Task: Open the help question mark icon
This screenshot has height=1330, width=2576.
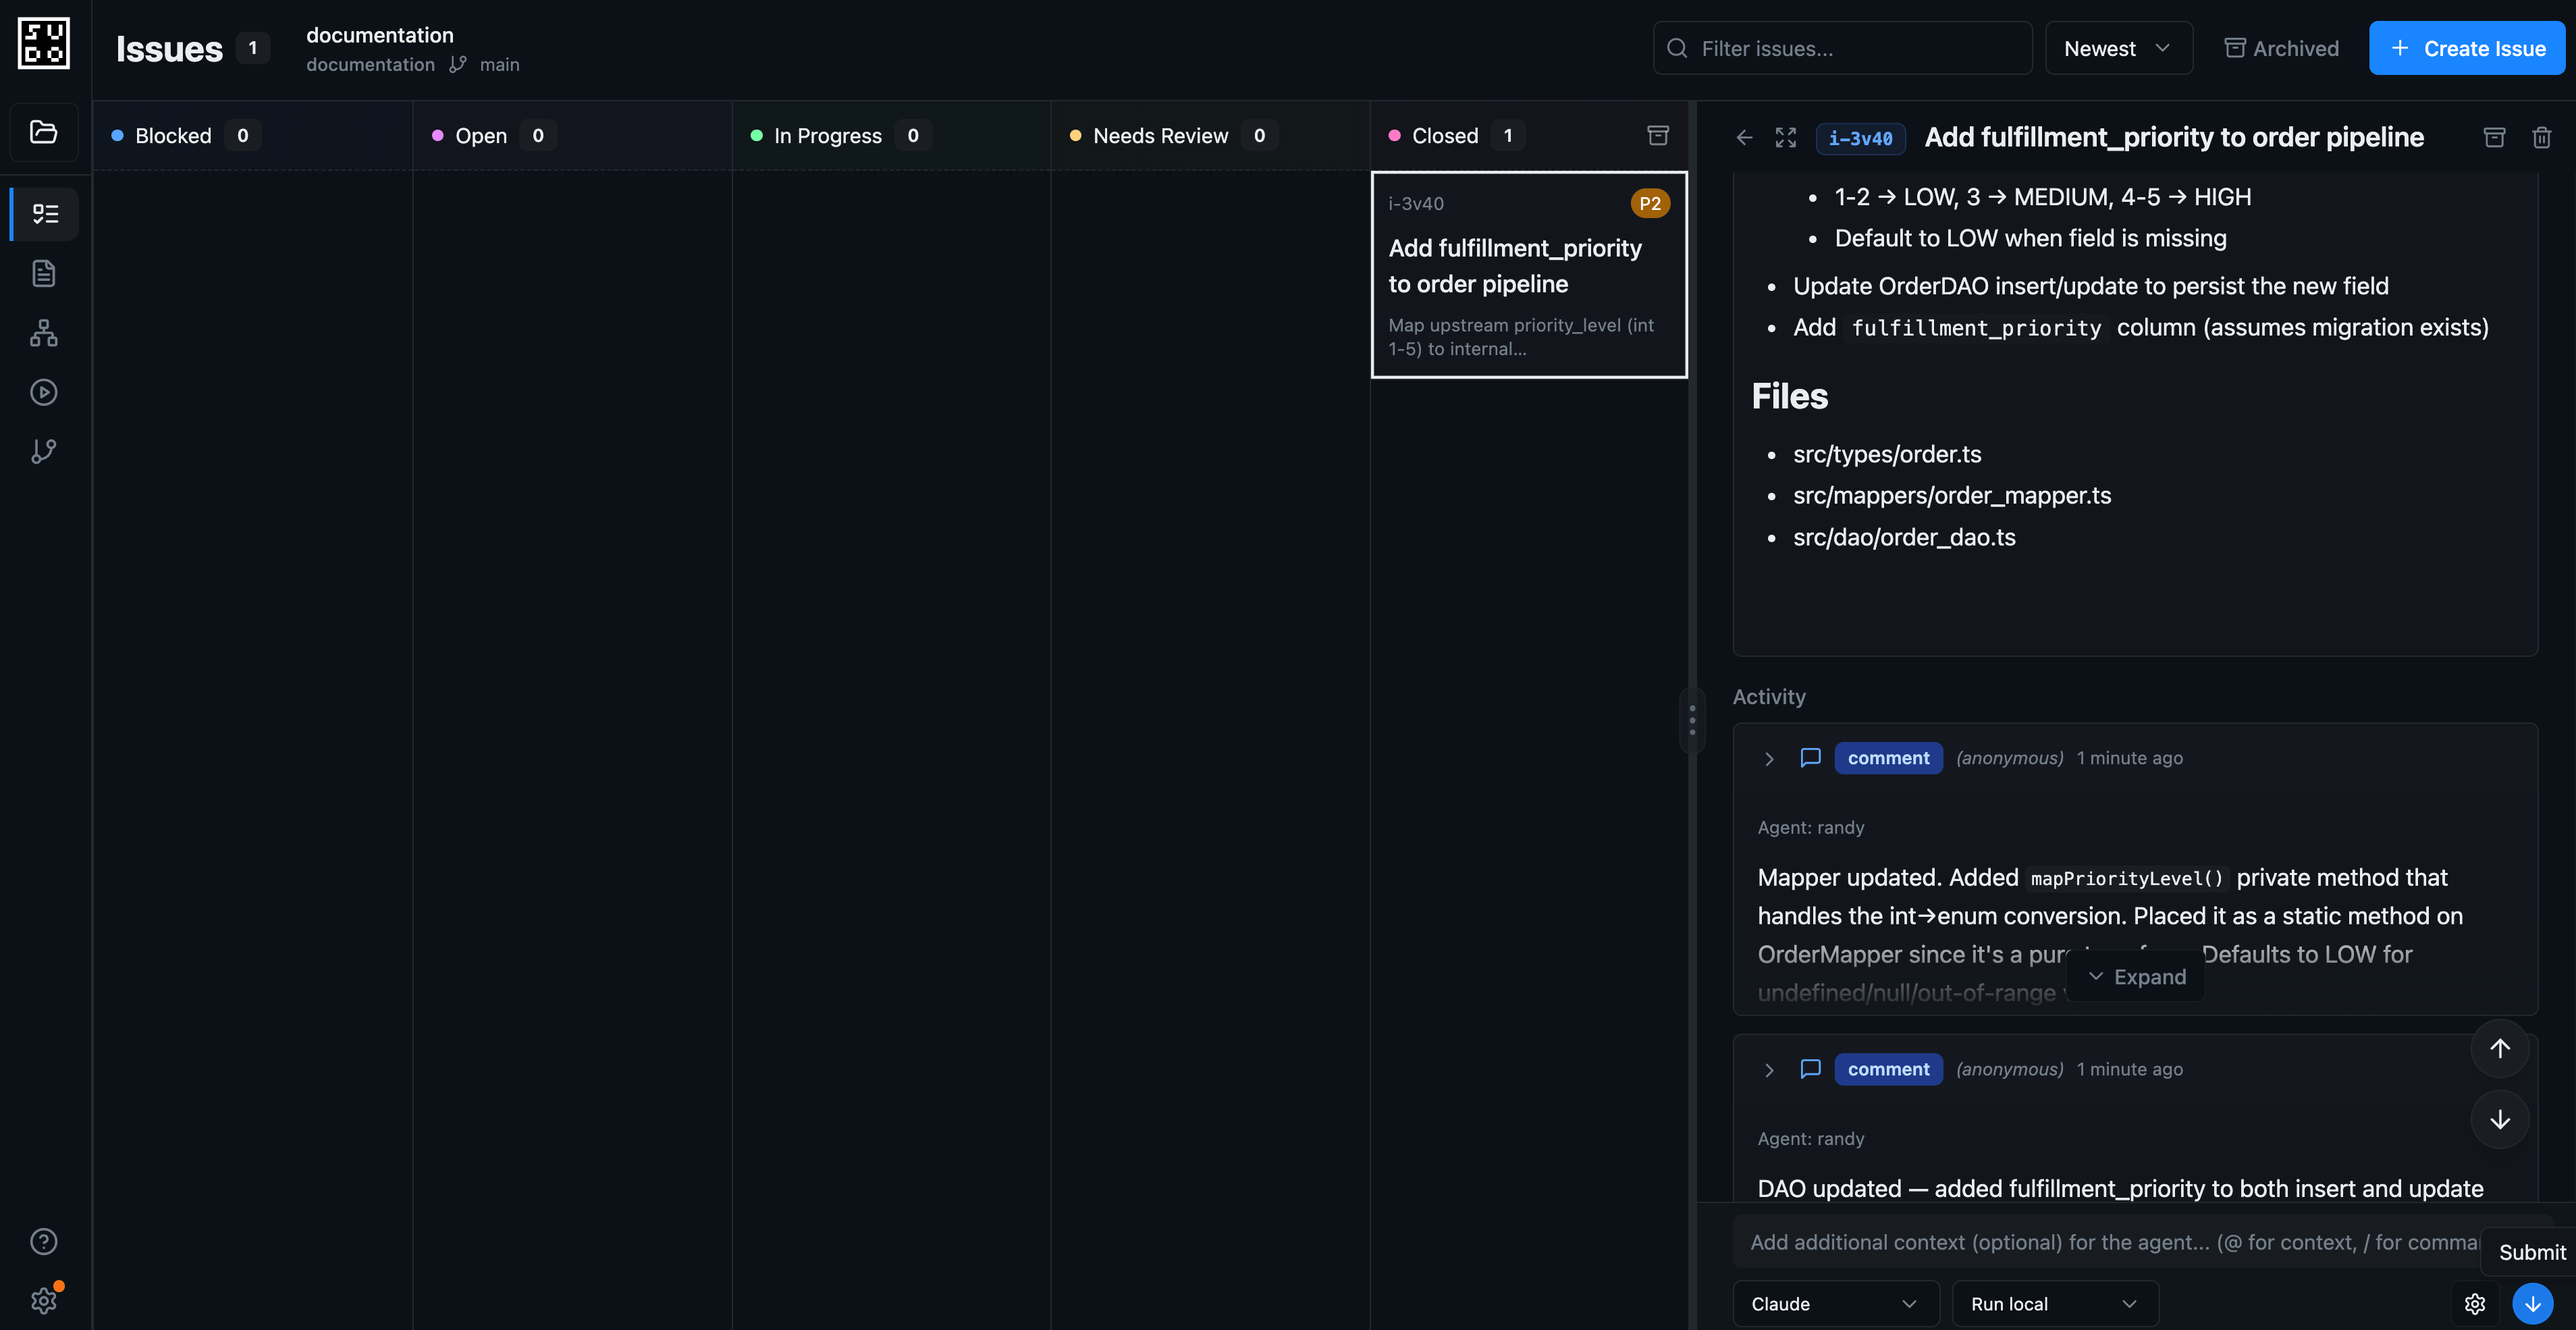Action: tap(44, 1241)
